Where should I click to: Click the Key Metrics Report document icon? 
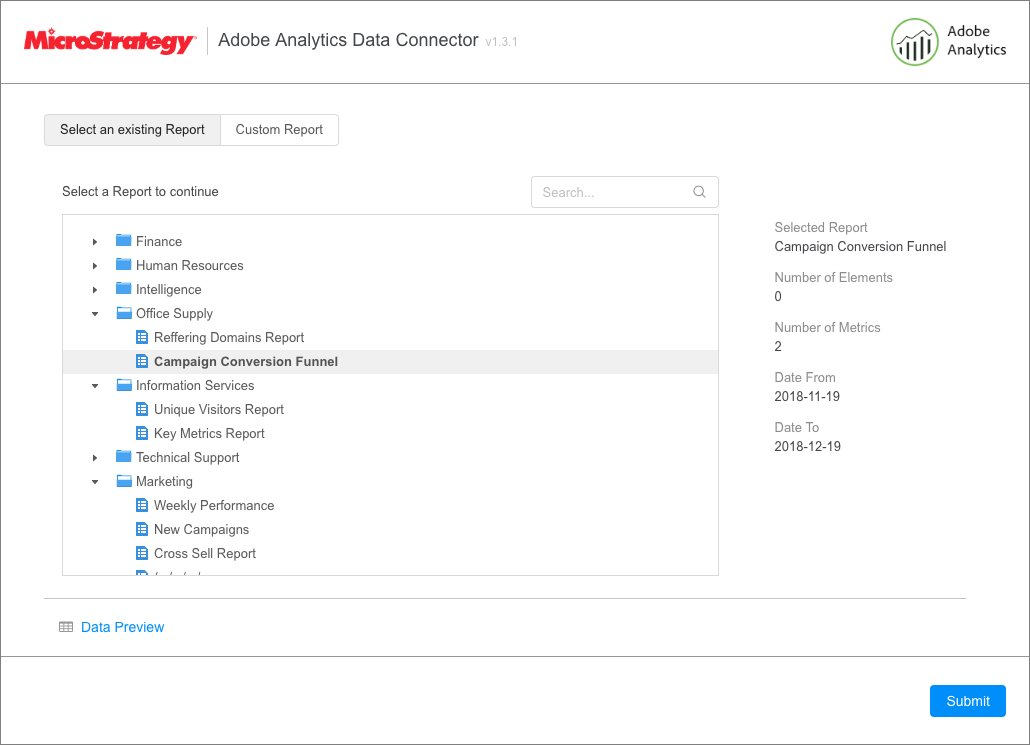[x=142, y=433]
